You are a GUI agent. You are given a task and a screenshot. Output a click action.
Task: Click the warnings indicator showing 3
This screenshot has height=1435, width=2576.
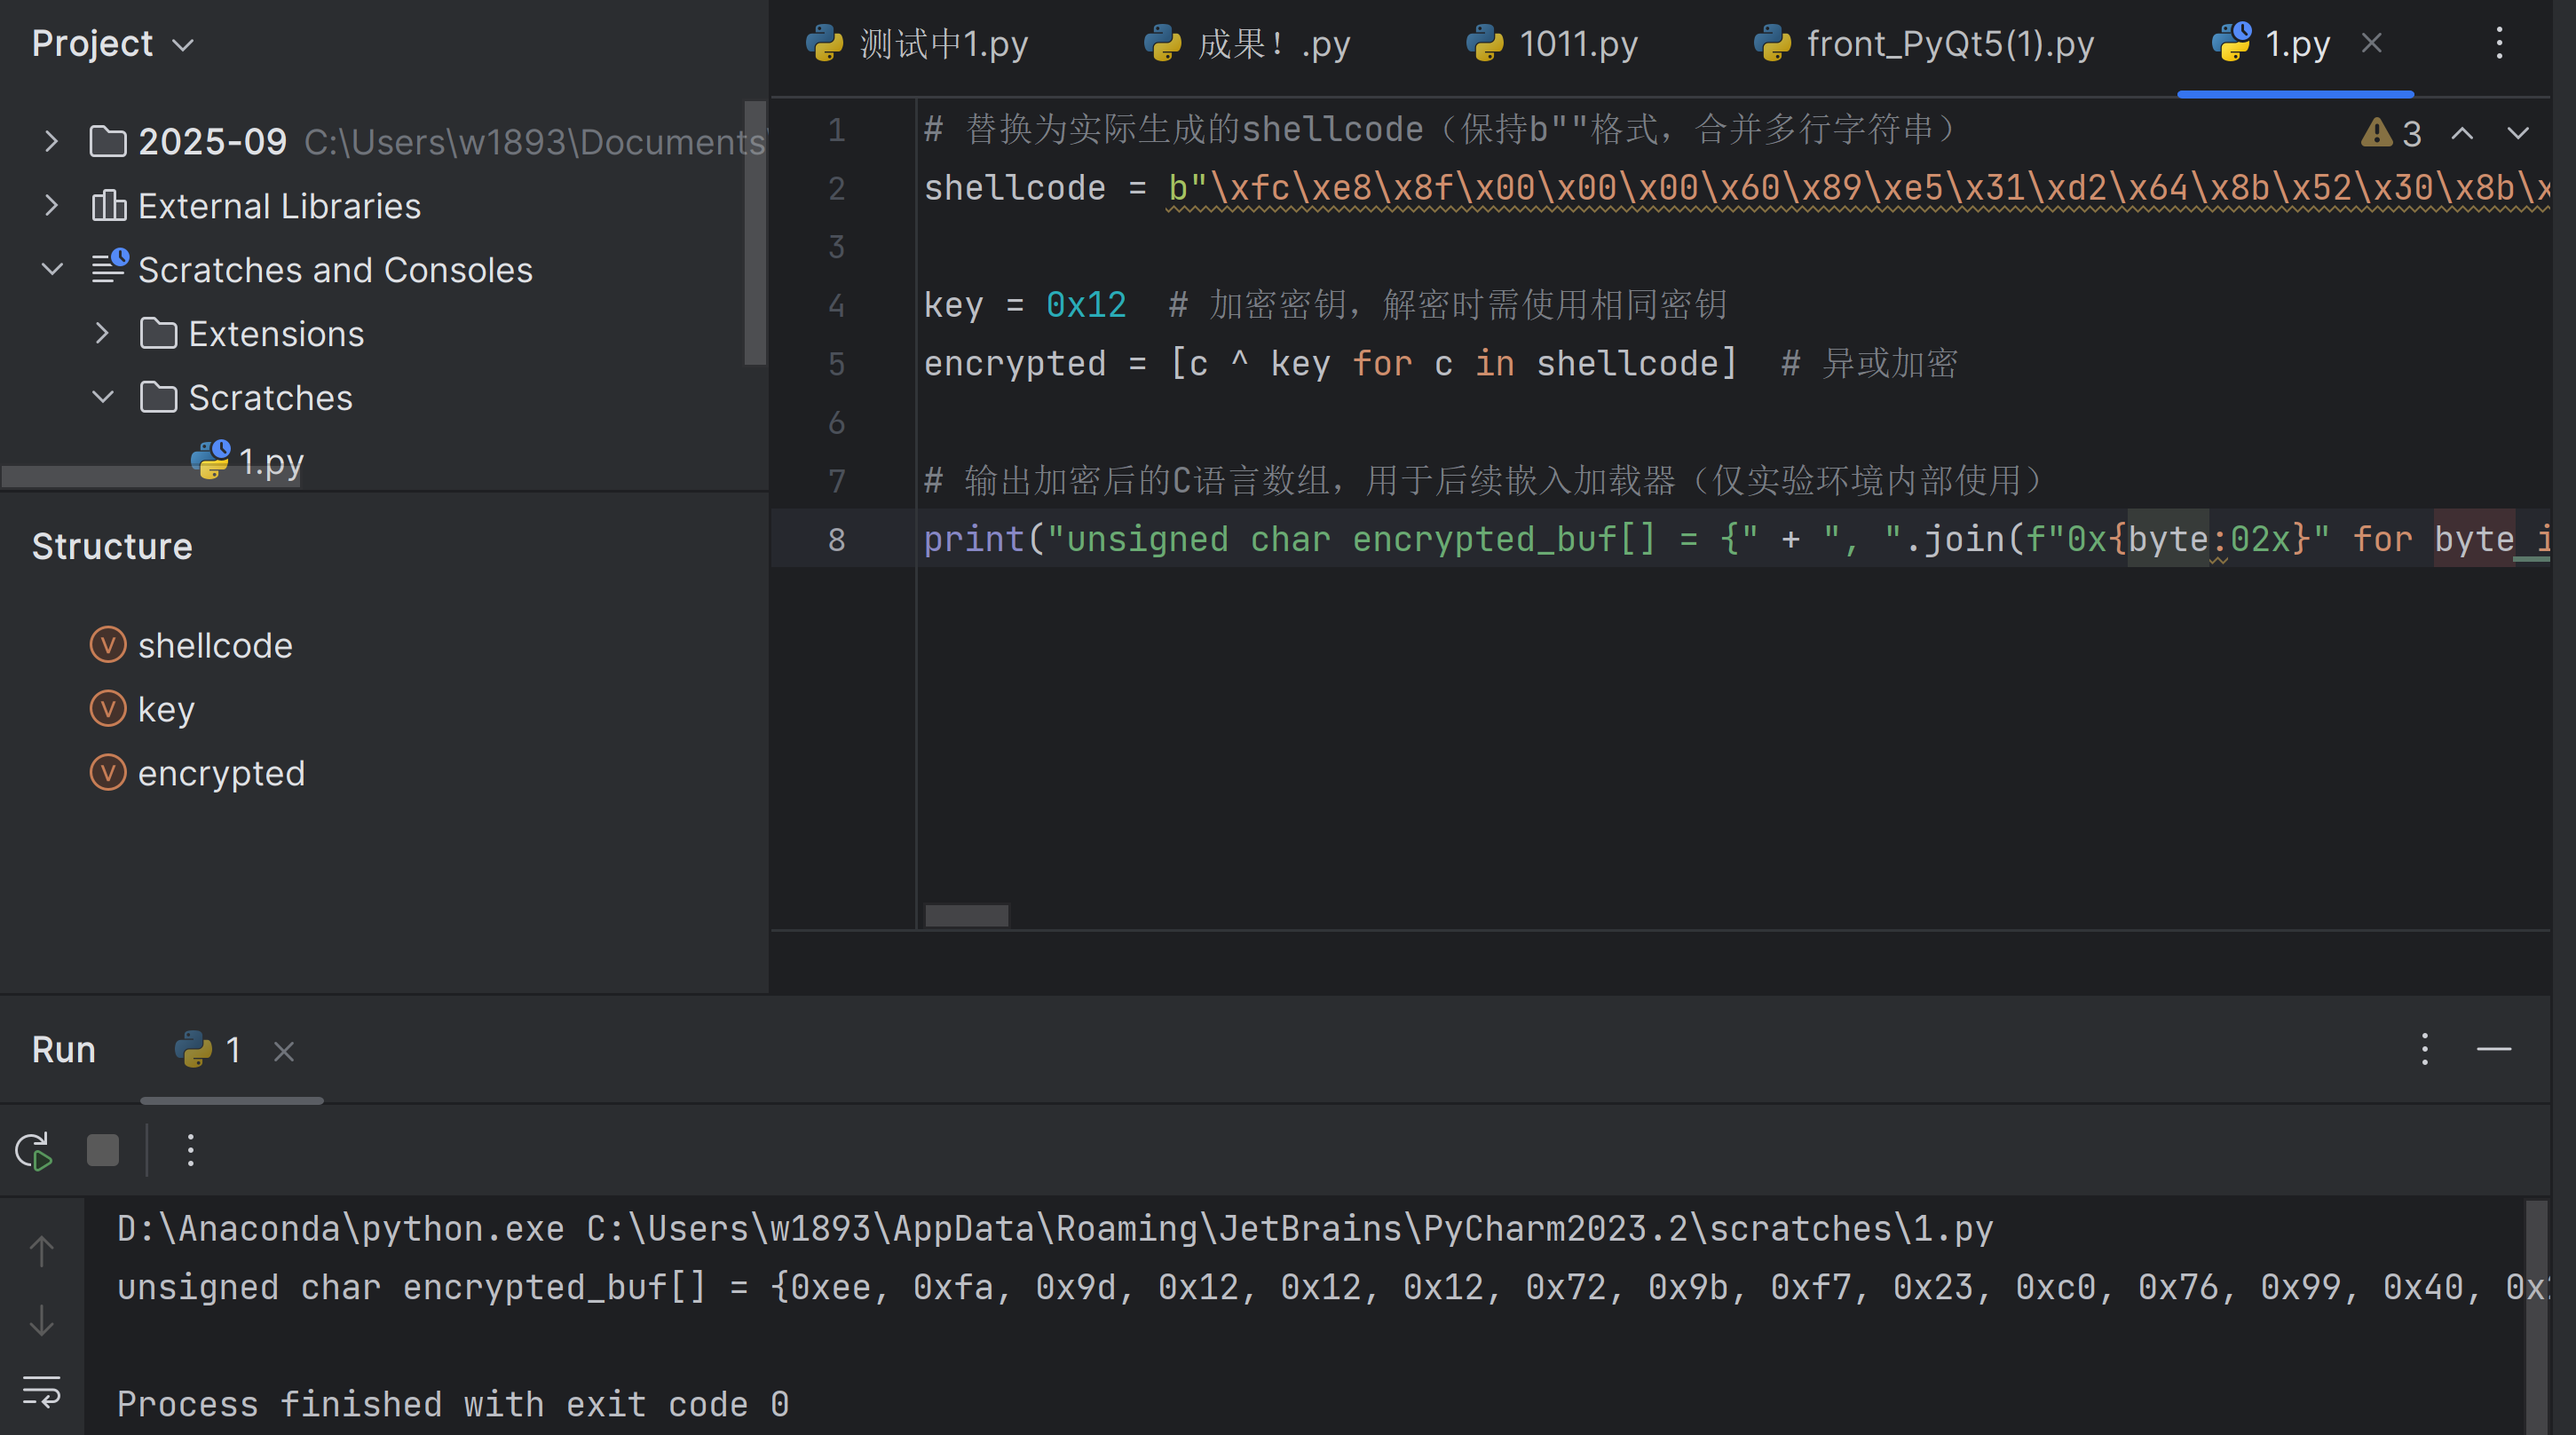click(x=2391, y=133)
